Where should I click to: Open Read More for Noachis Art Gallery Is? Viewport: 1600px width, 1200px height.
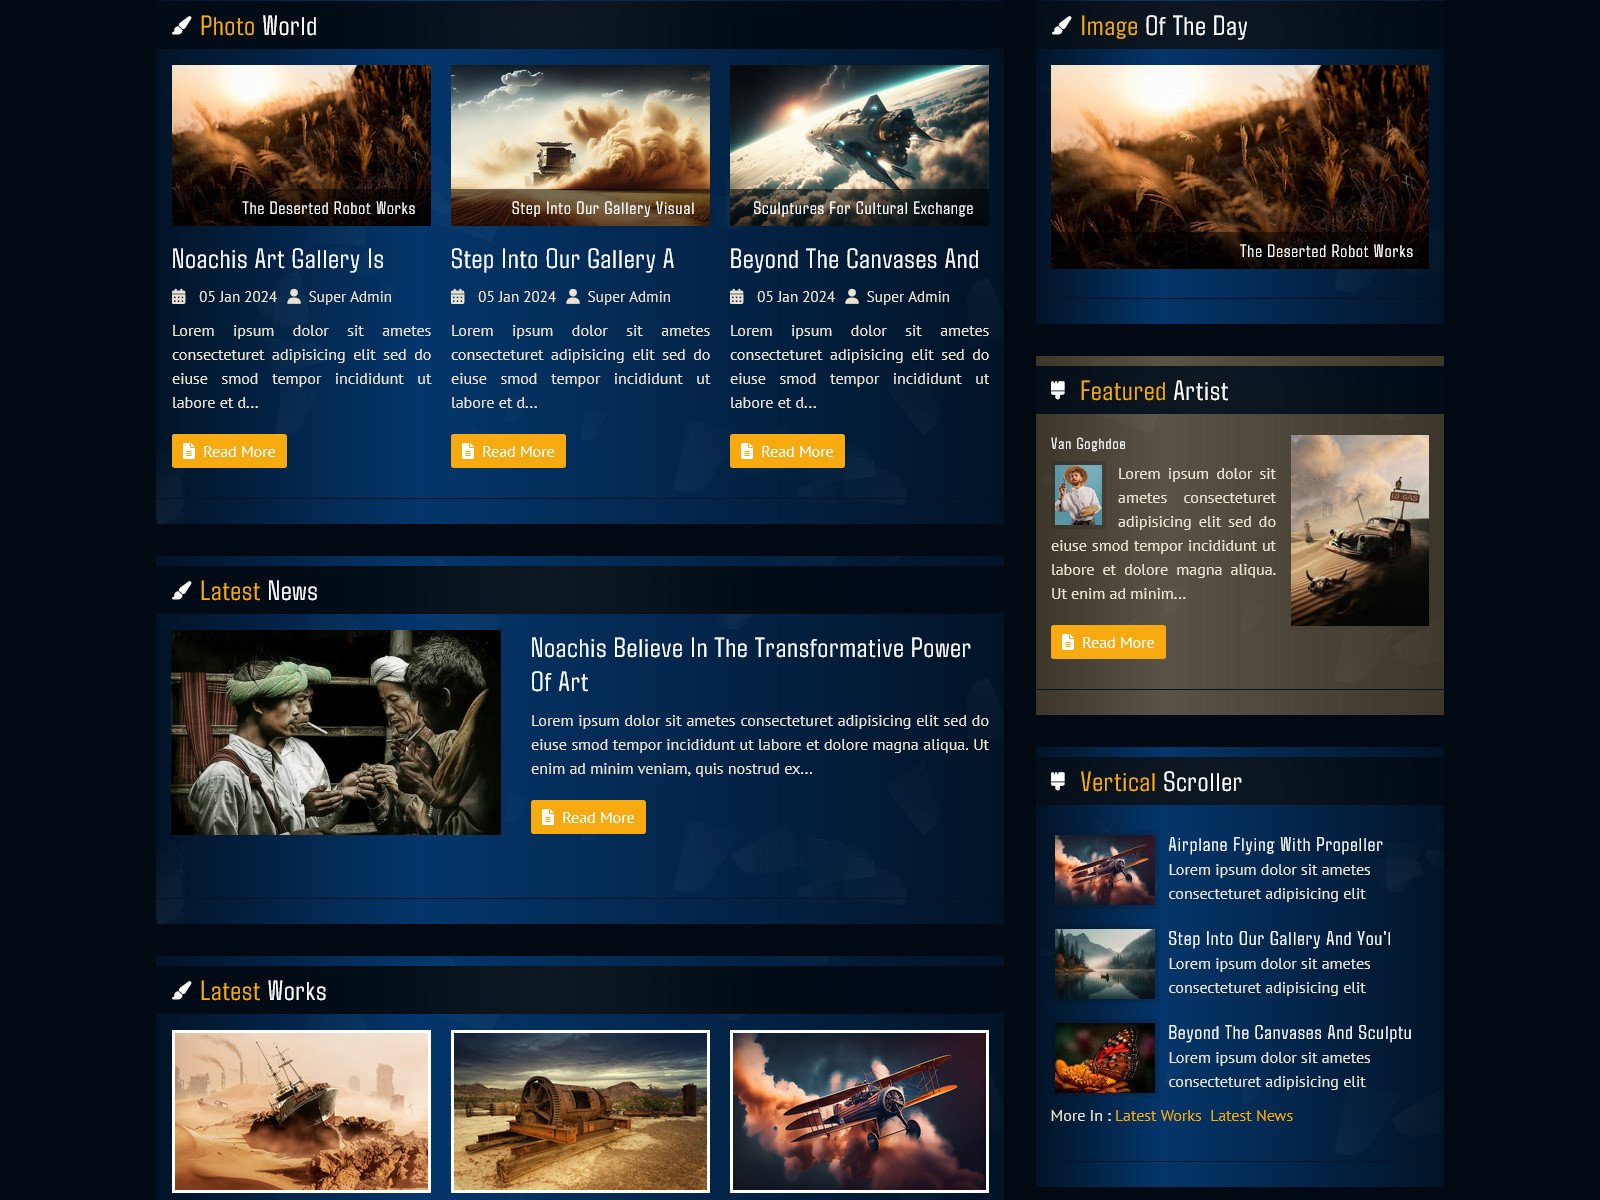229,451
